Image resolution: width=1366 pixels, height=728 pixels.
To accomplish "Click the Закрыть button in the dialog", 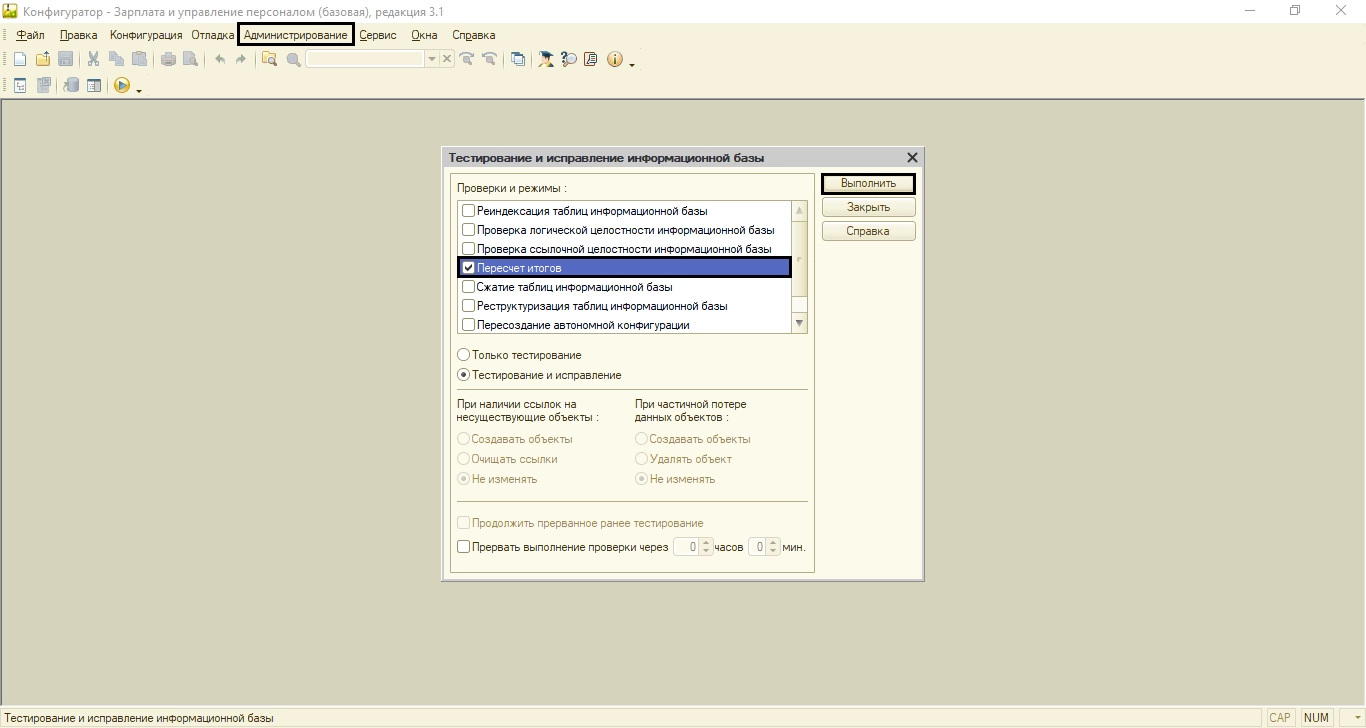I will [x=868, y=207].
